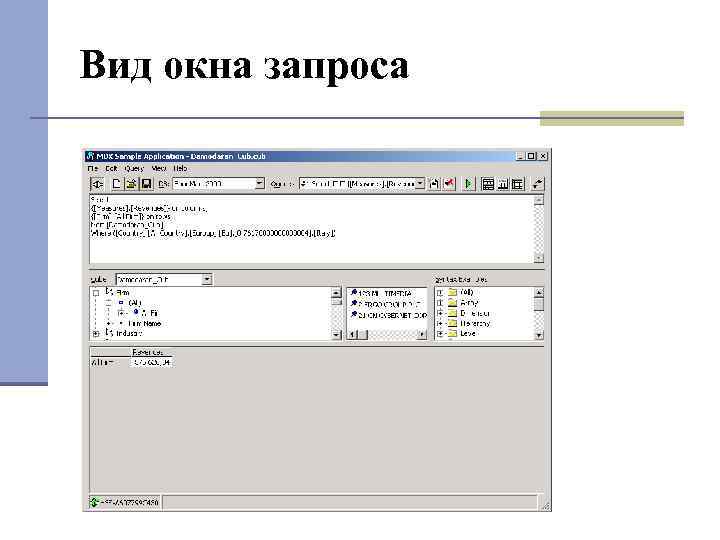
Task: Create a new query file with blank page icon
Action: point(117,184)
